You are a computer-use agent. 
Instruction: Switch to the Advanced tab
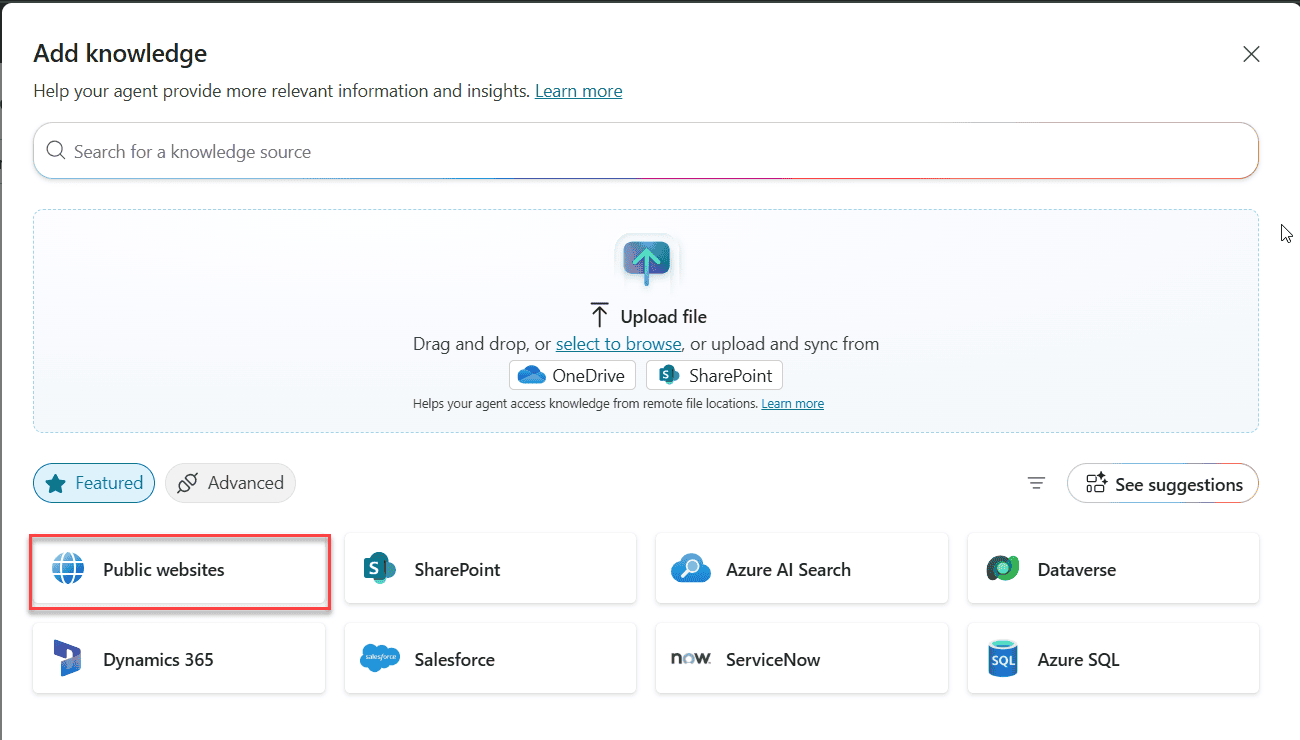tap(230, 483)
